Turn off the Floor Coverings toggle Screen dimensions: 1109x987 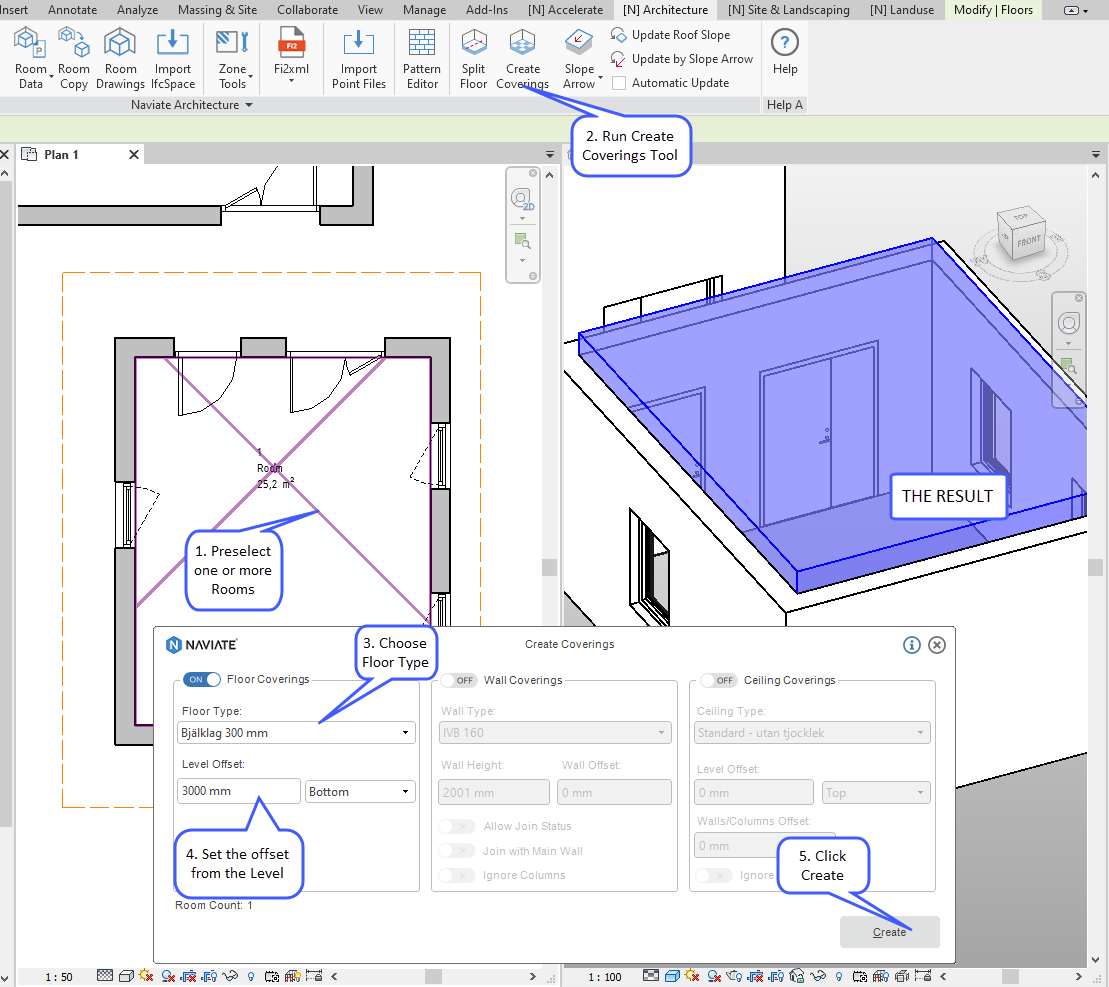(201, 680)
